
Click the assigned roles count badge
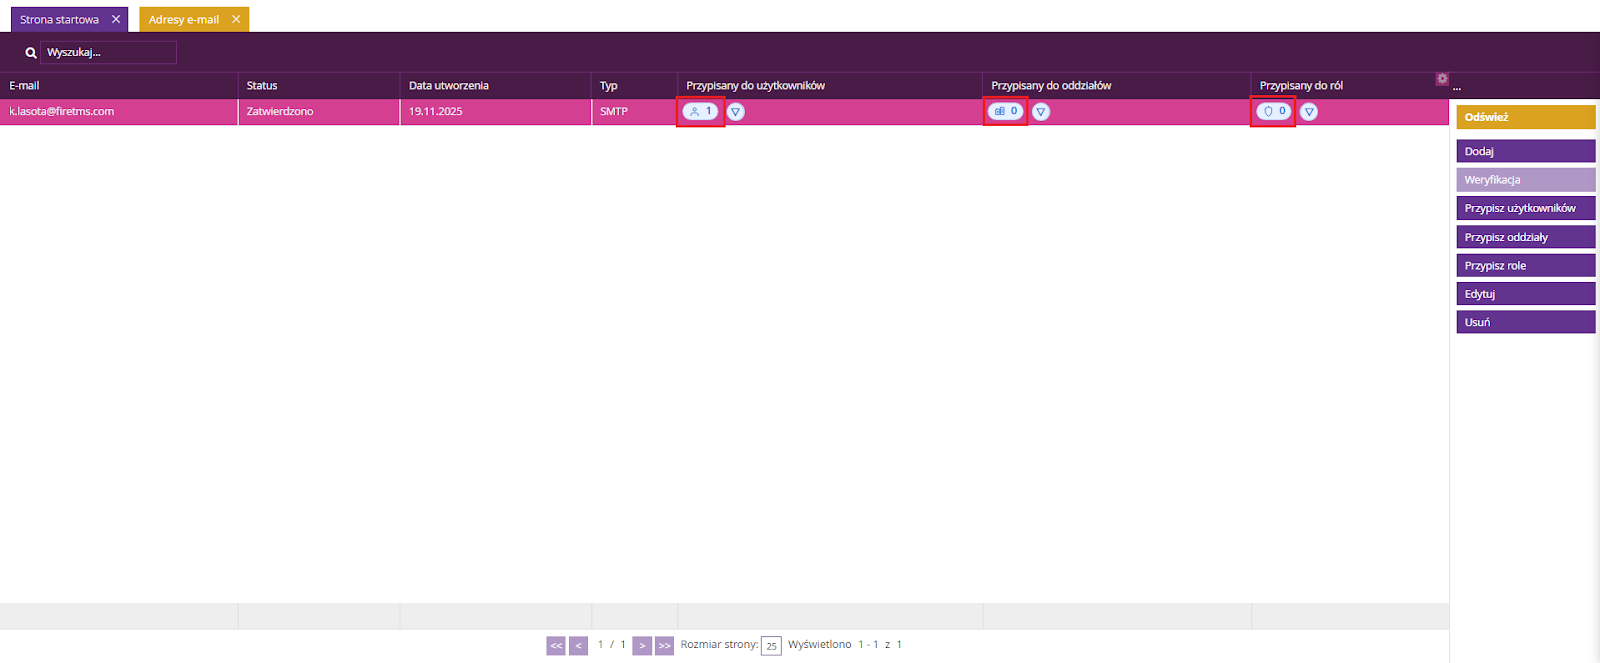click(1273, 111)
